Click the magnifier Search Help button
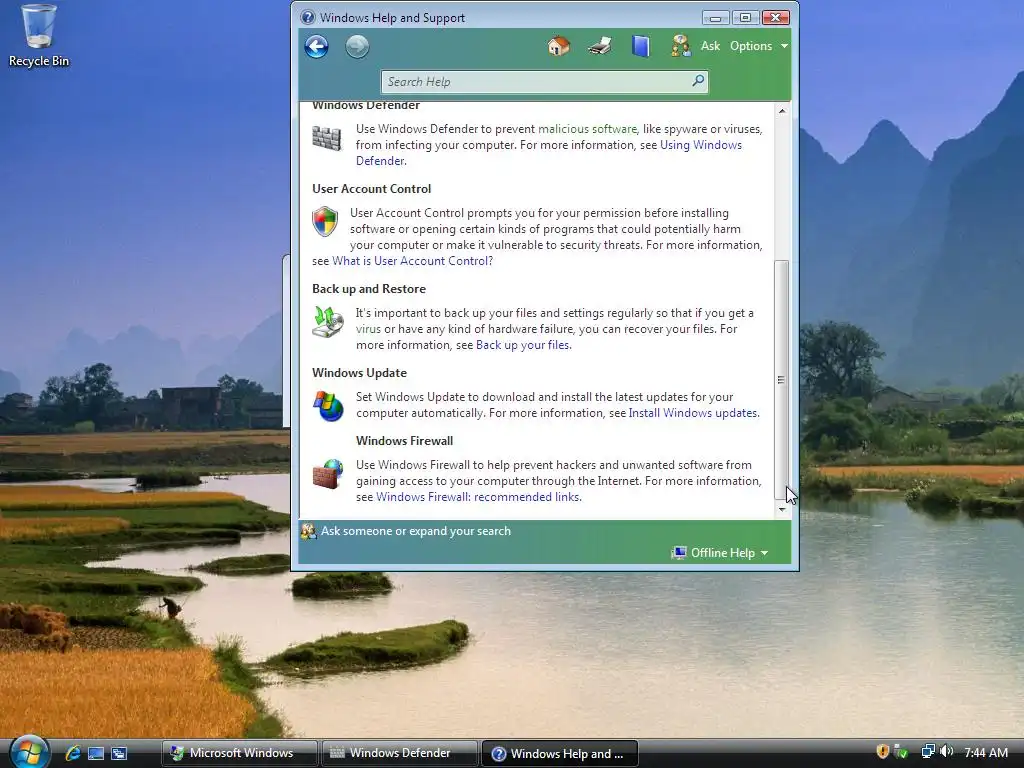The width and height of the screenshot is (1024, 768). coord(698,81)
